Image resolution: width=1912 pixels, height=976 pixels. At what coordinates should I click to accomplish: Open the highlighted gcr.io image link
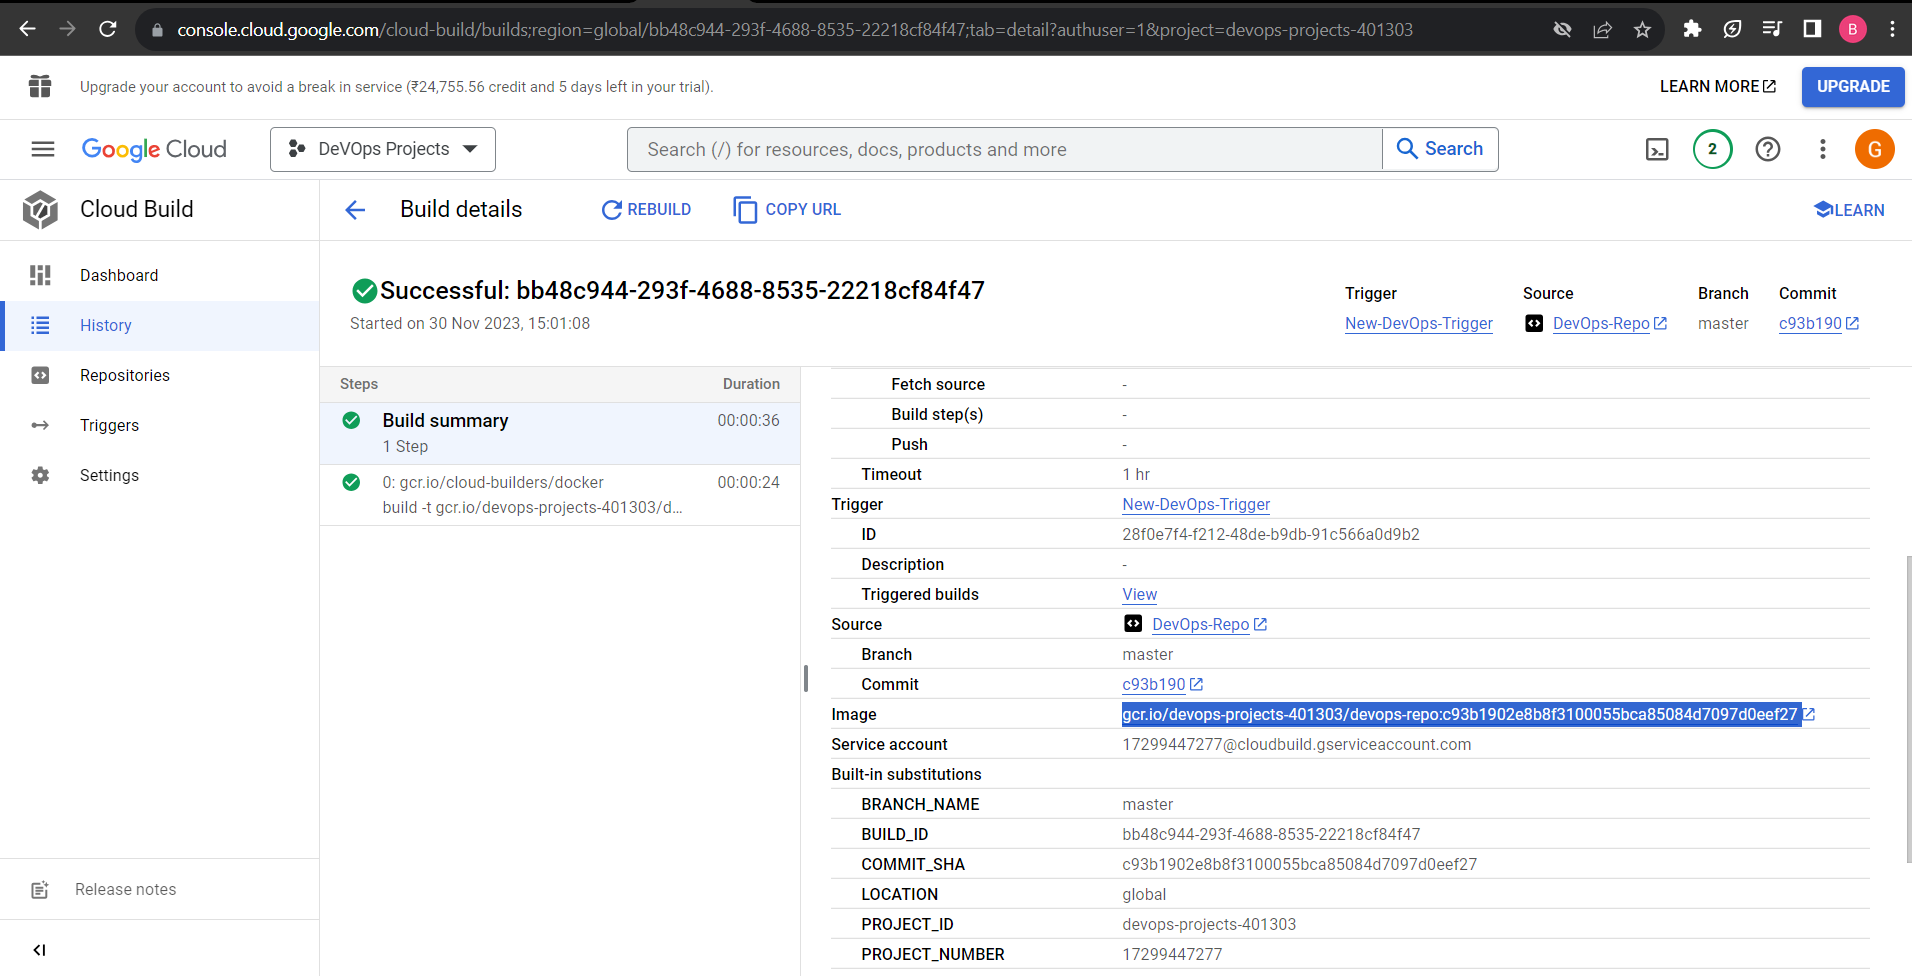[1460, 714]
